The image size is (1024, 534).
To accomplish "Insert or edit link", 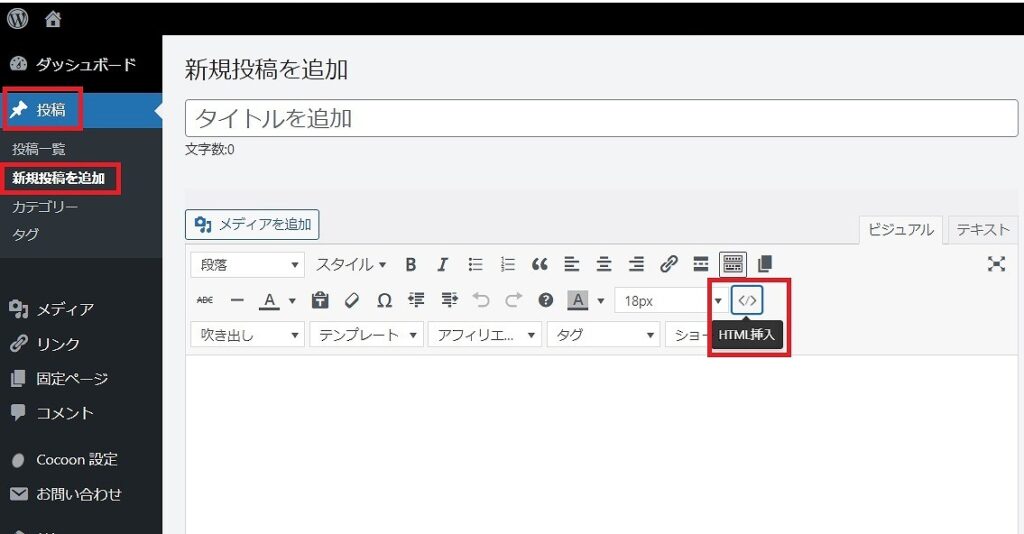I will pyautogui.click(x=668, y=264).
